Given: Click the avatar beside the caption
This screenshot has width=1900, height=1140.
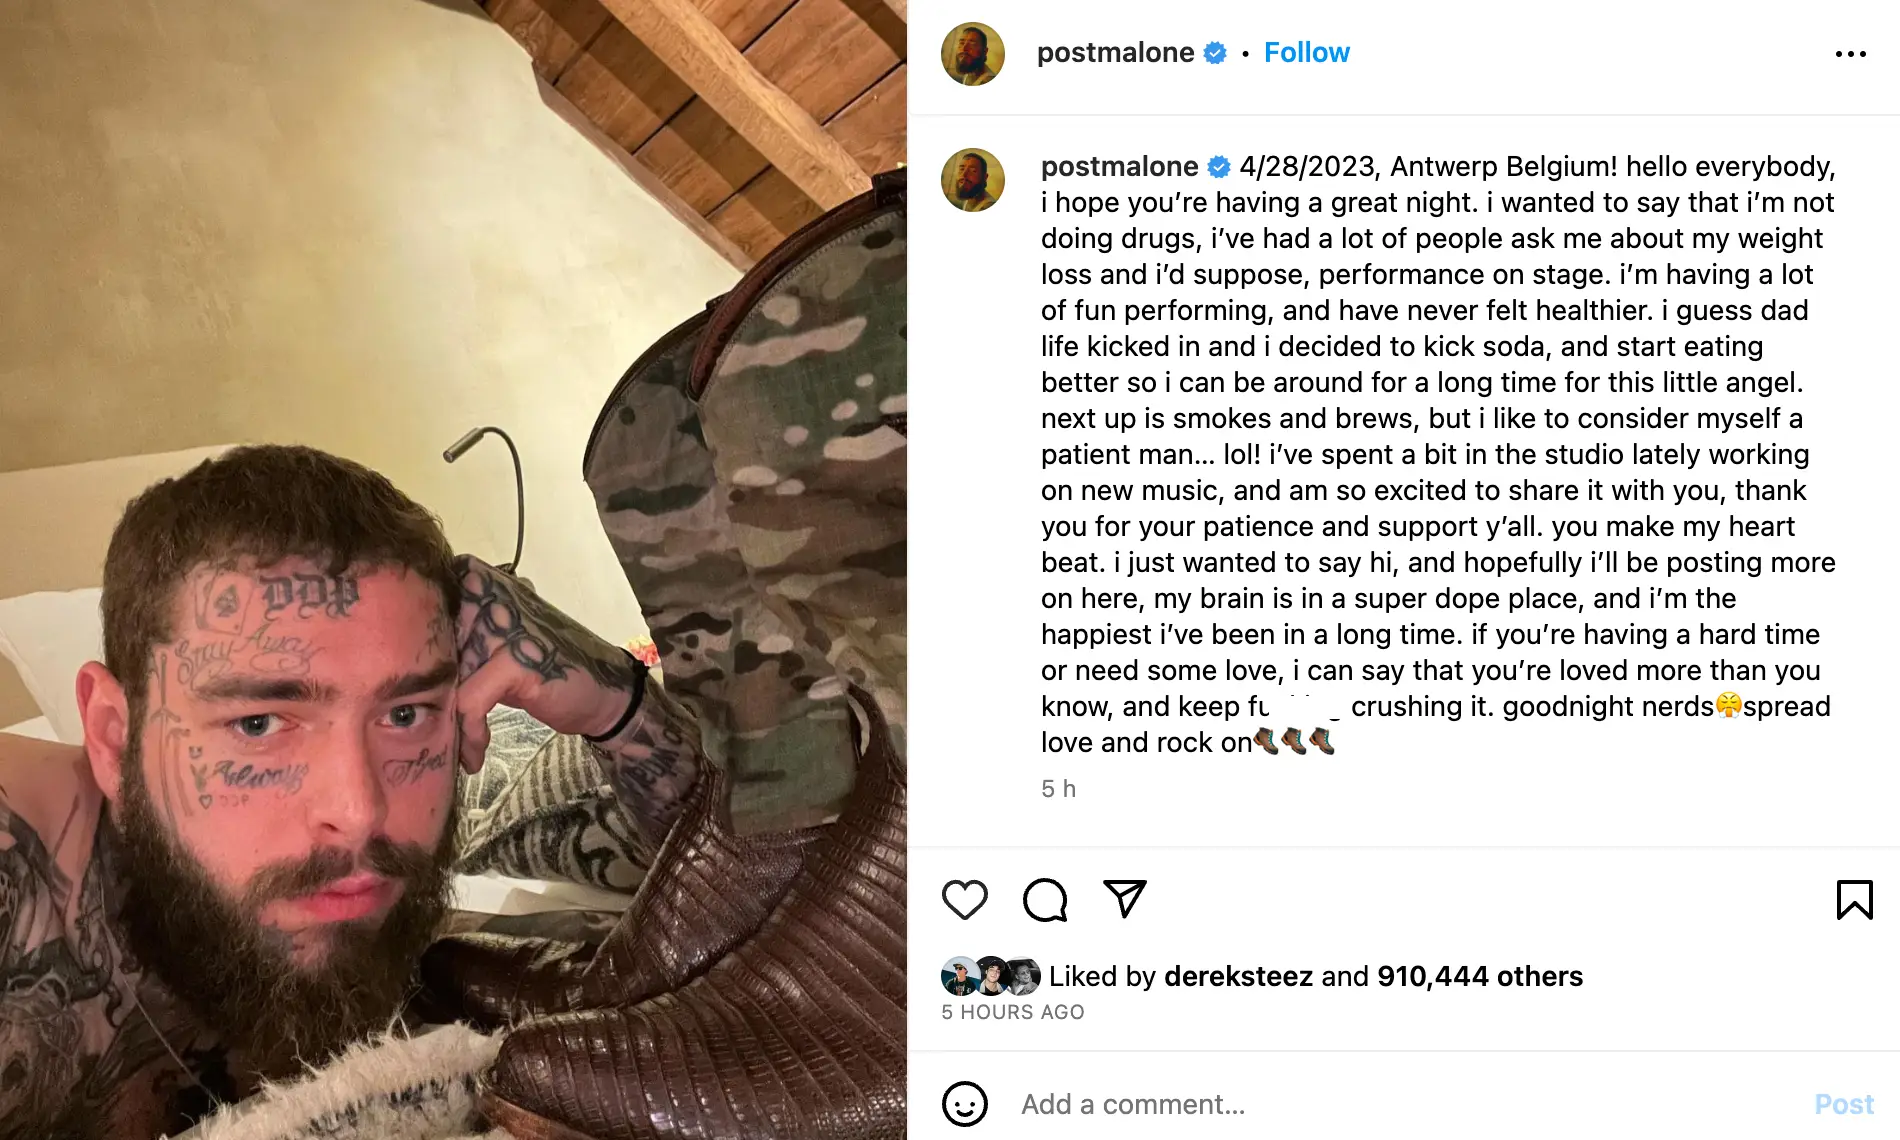Looking at the screenshot, I should (972, 180).
